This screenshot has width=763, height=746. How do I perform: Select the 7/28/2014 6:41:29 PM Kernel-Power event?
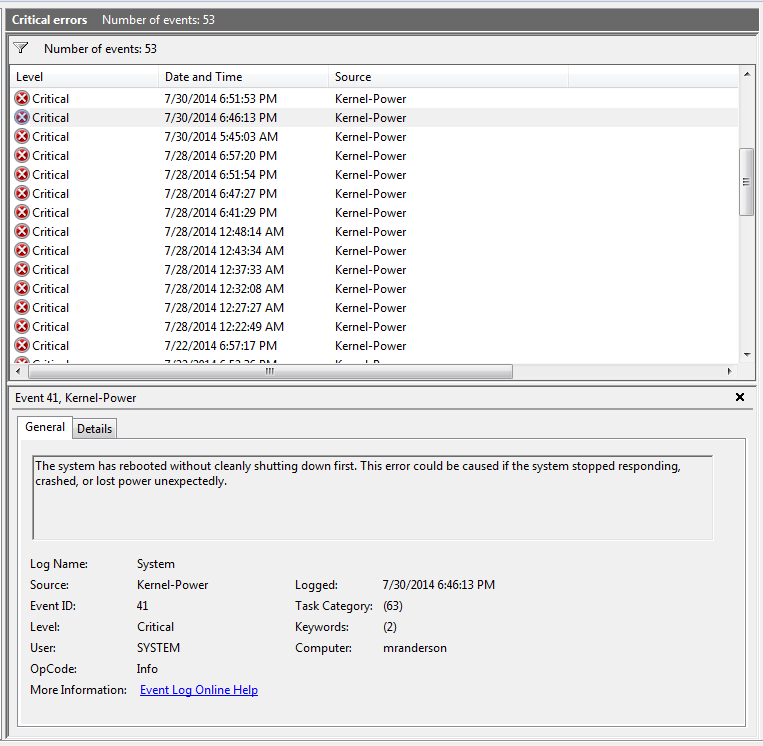coord(374,213)
